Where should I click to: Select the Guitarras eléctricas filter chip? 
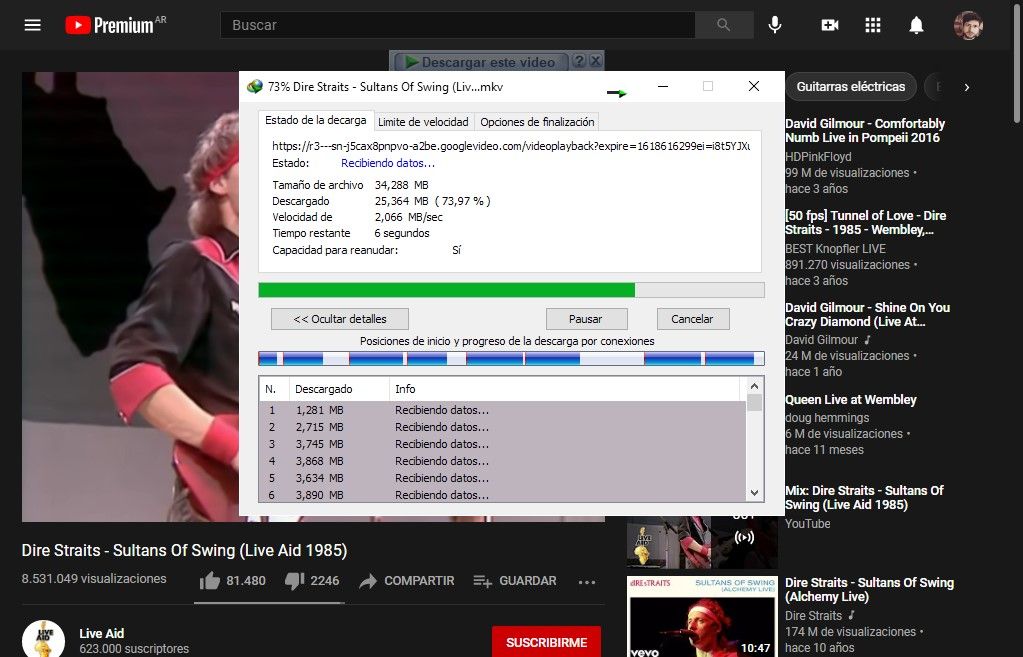point(850,87)
